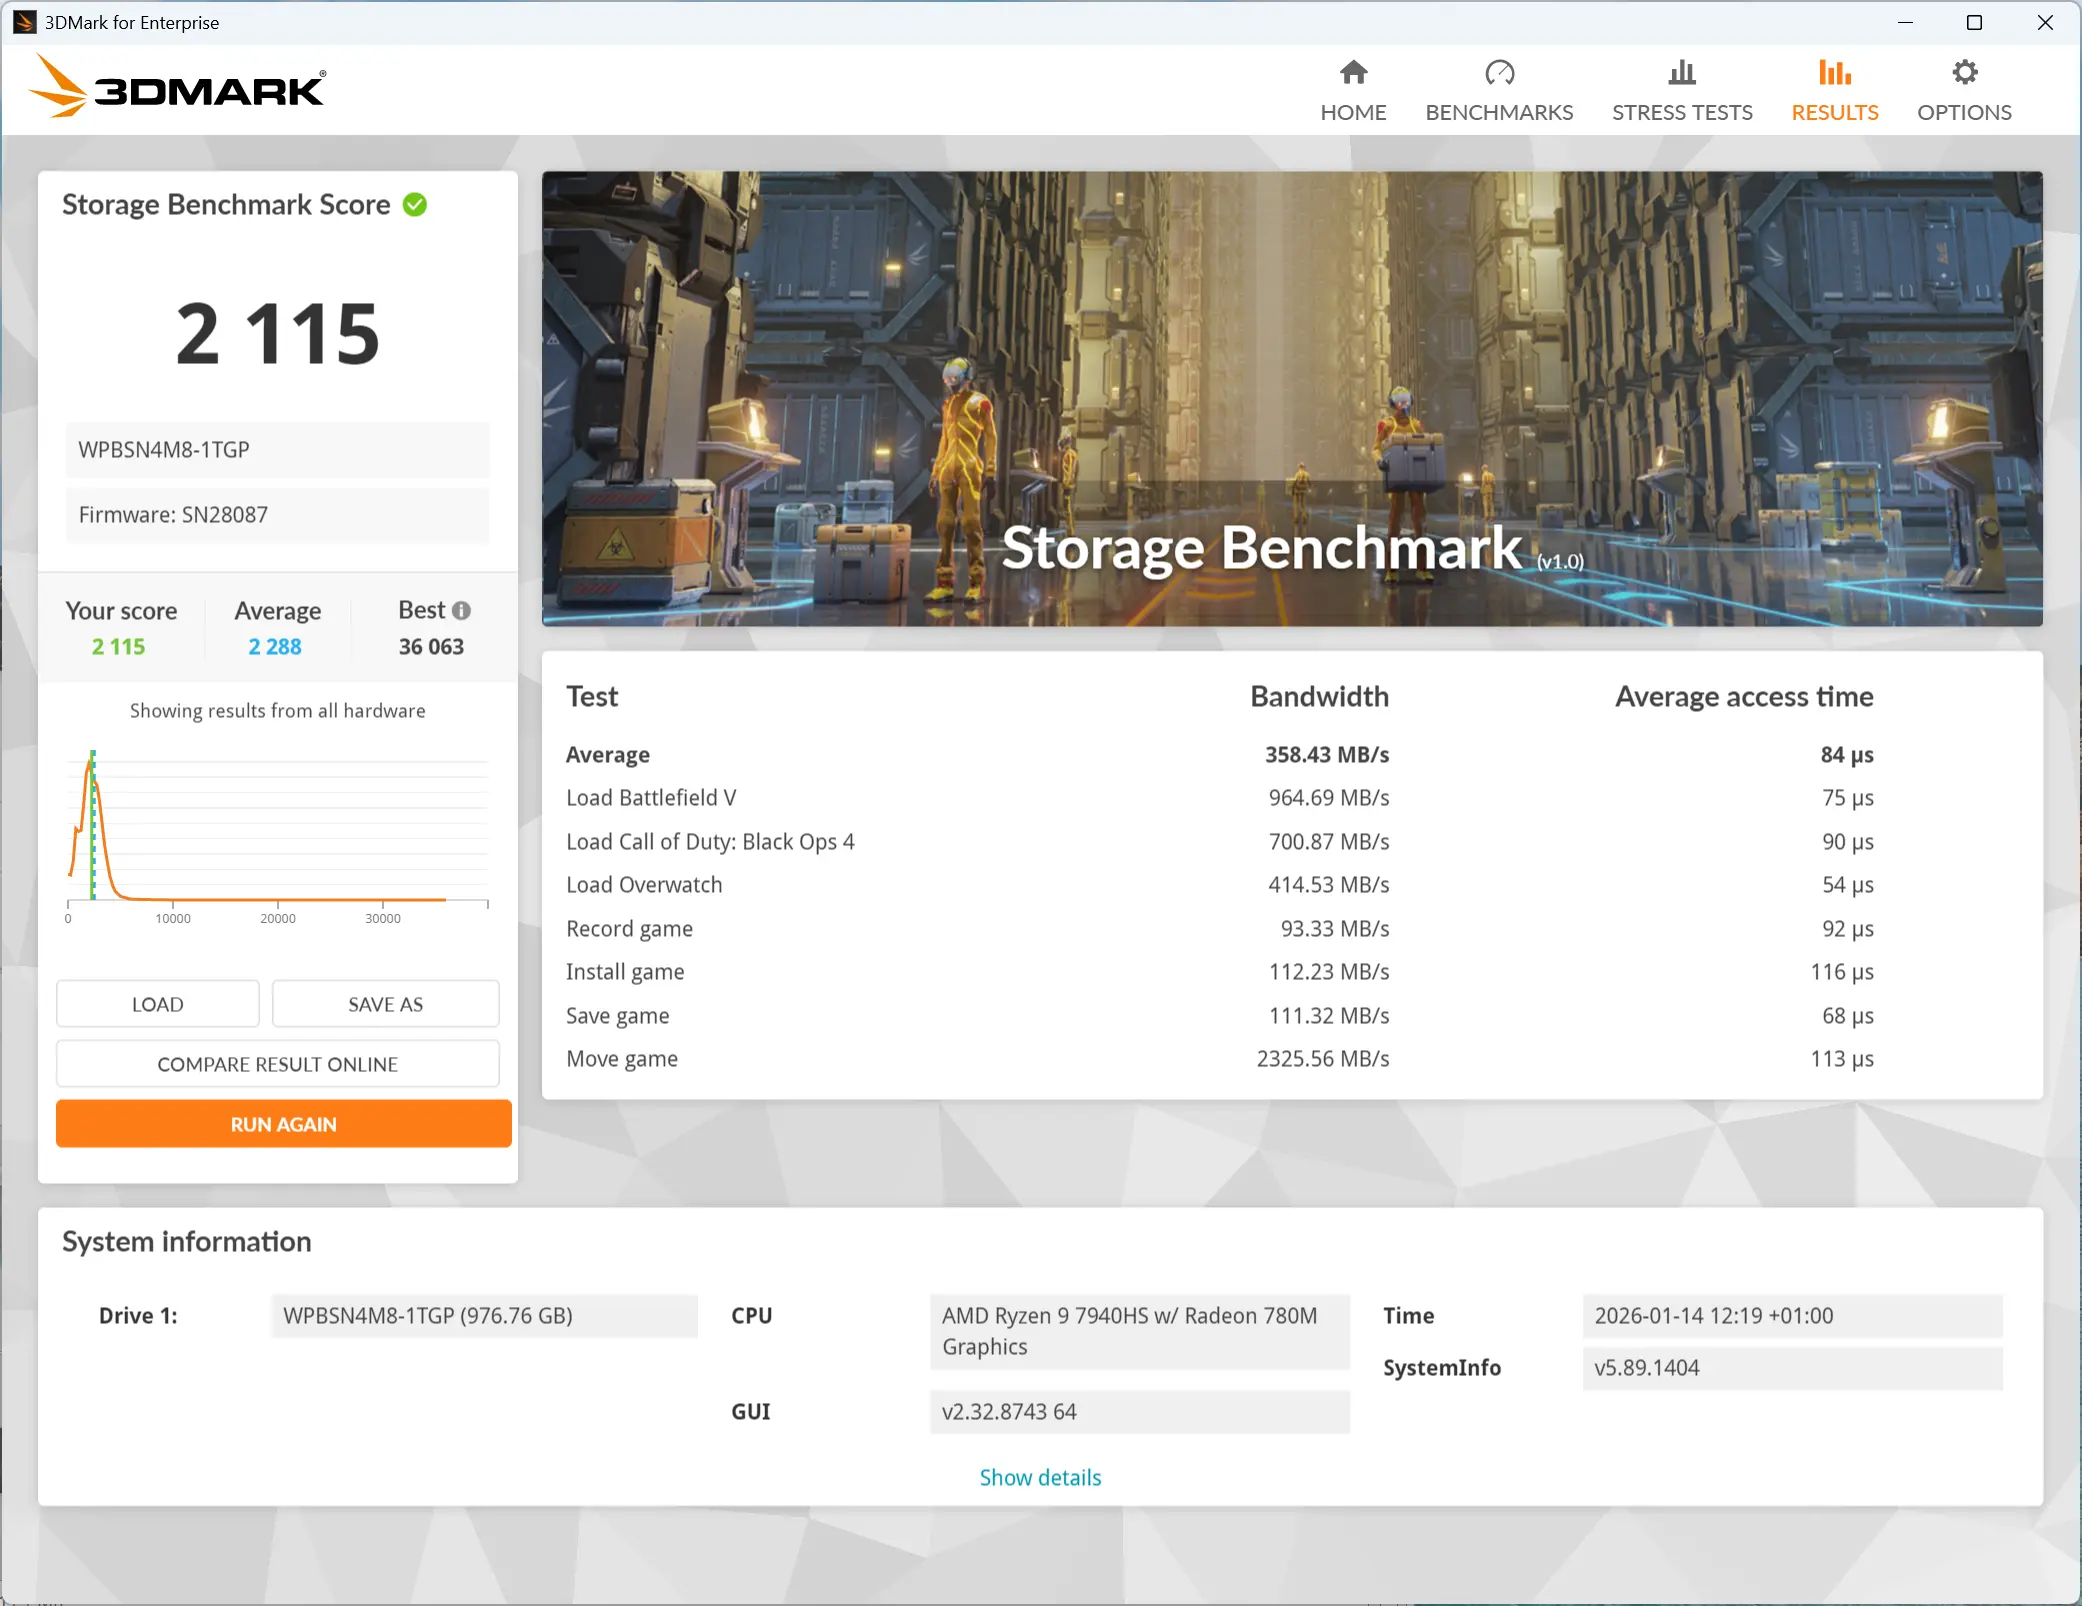
Task: Minimize the 3DMark window
Action: point(1905,22)
